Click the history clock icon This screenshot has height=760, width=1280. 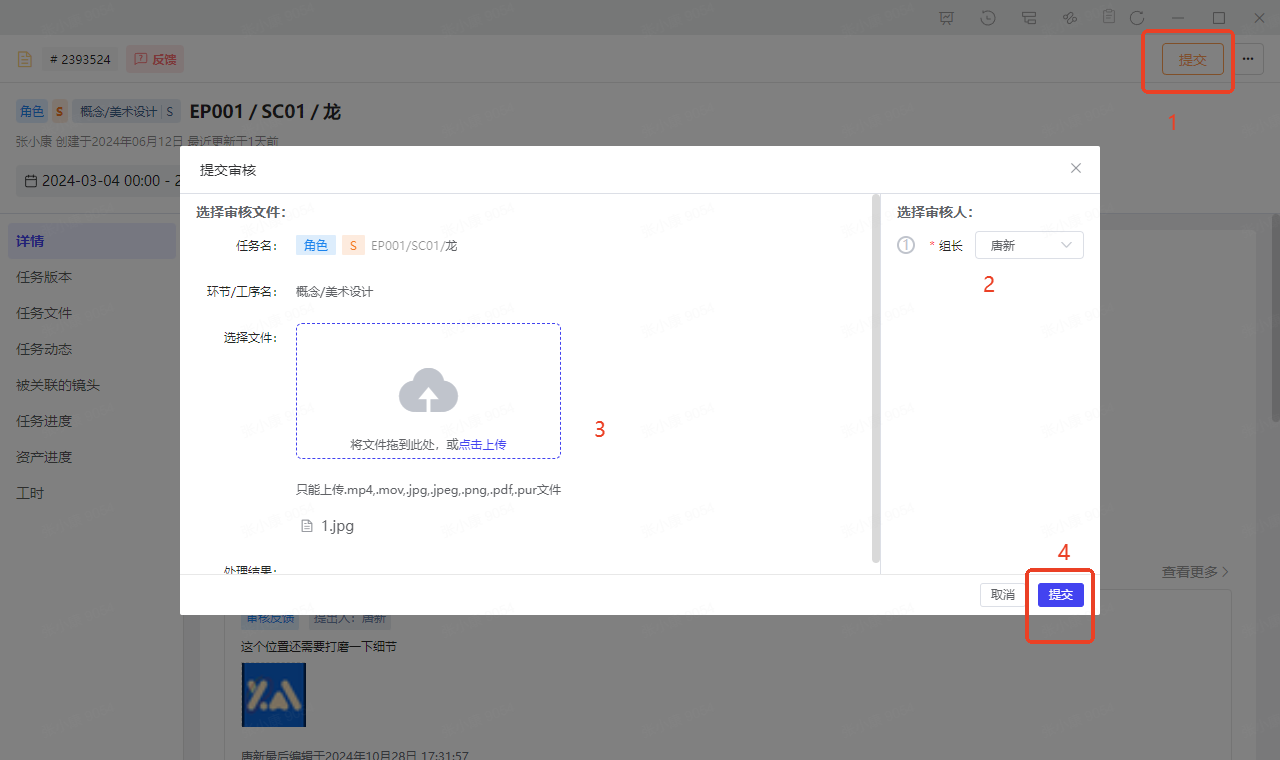[x=988, y=18]
